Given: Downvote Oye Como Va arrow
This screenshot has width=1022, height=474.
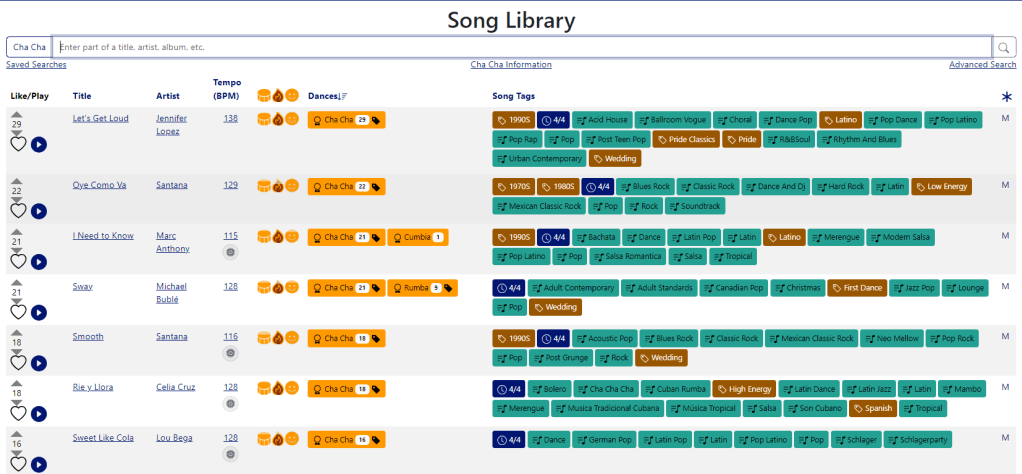Looking at the screenshot, I should click(x=18, y=200).
